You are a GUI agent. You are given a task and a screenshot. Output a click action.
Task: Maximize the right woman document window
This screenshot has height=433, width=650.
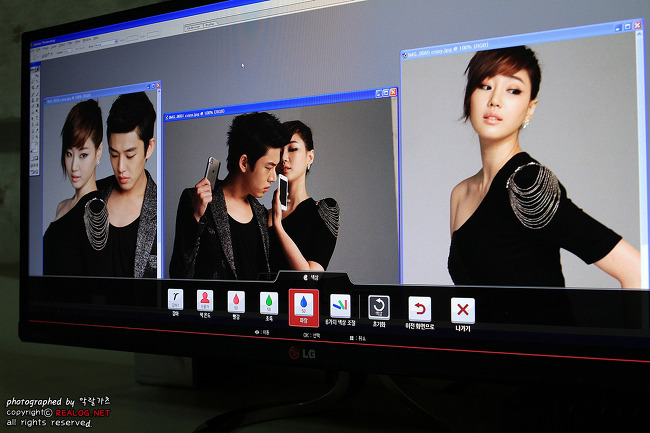(x=628, y=27)
